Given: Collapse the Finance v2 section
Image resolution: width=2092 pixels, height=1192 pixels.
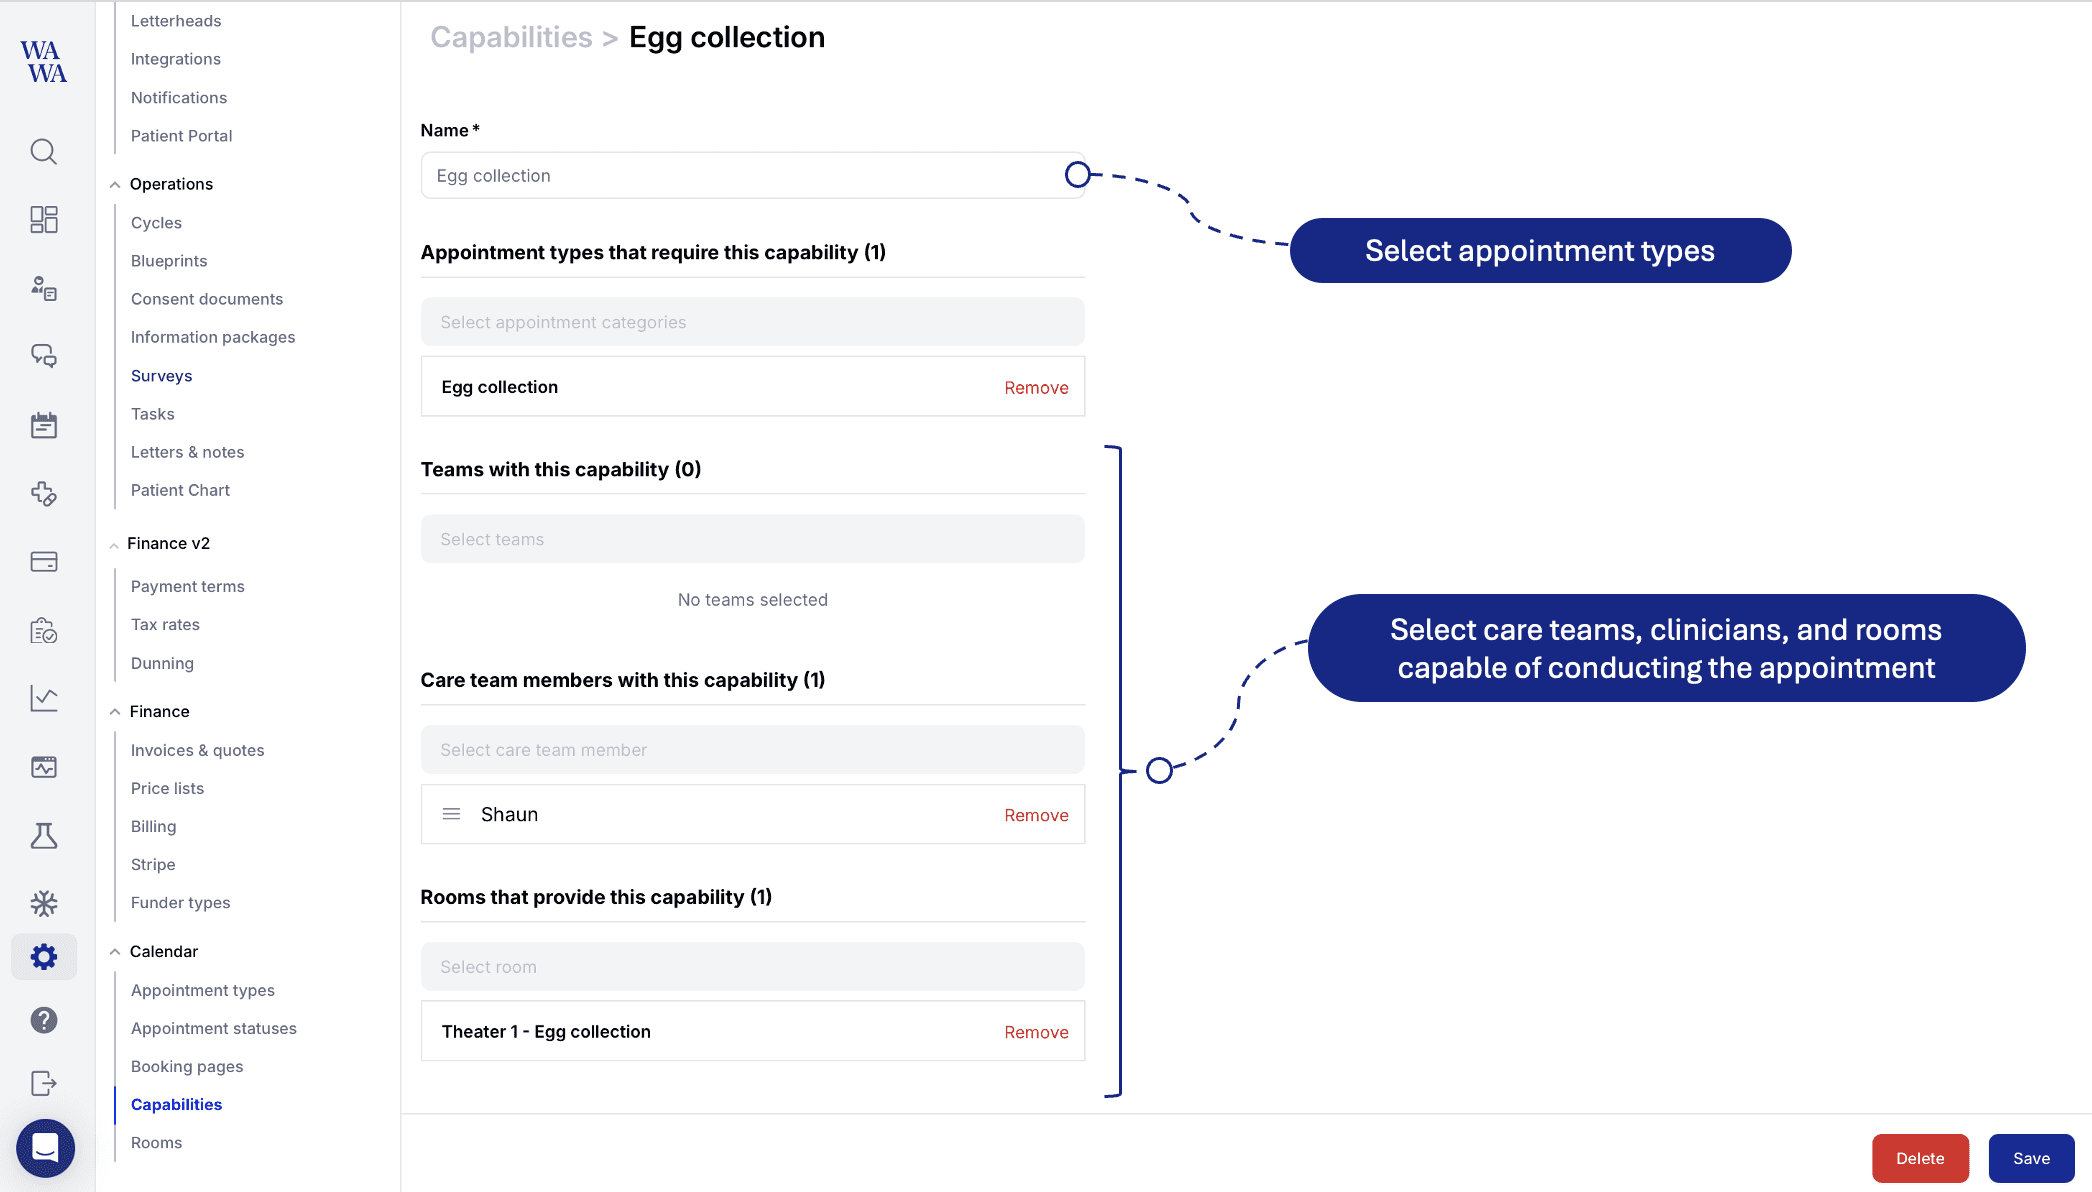Looking at the screenshot, I should (x=114, y=545).
